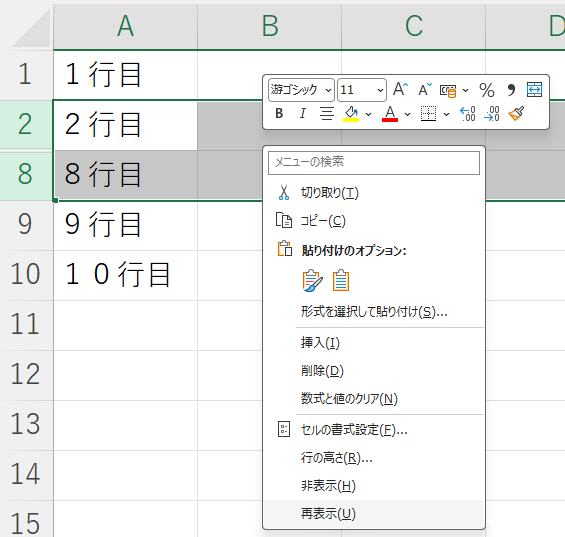Choose コピー(C) from context menu
The image size is (565, 537).
click(x=374, y=221)
